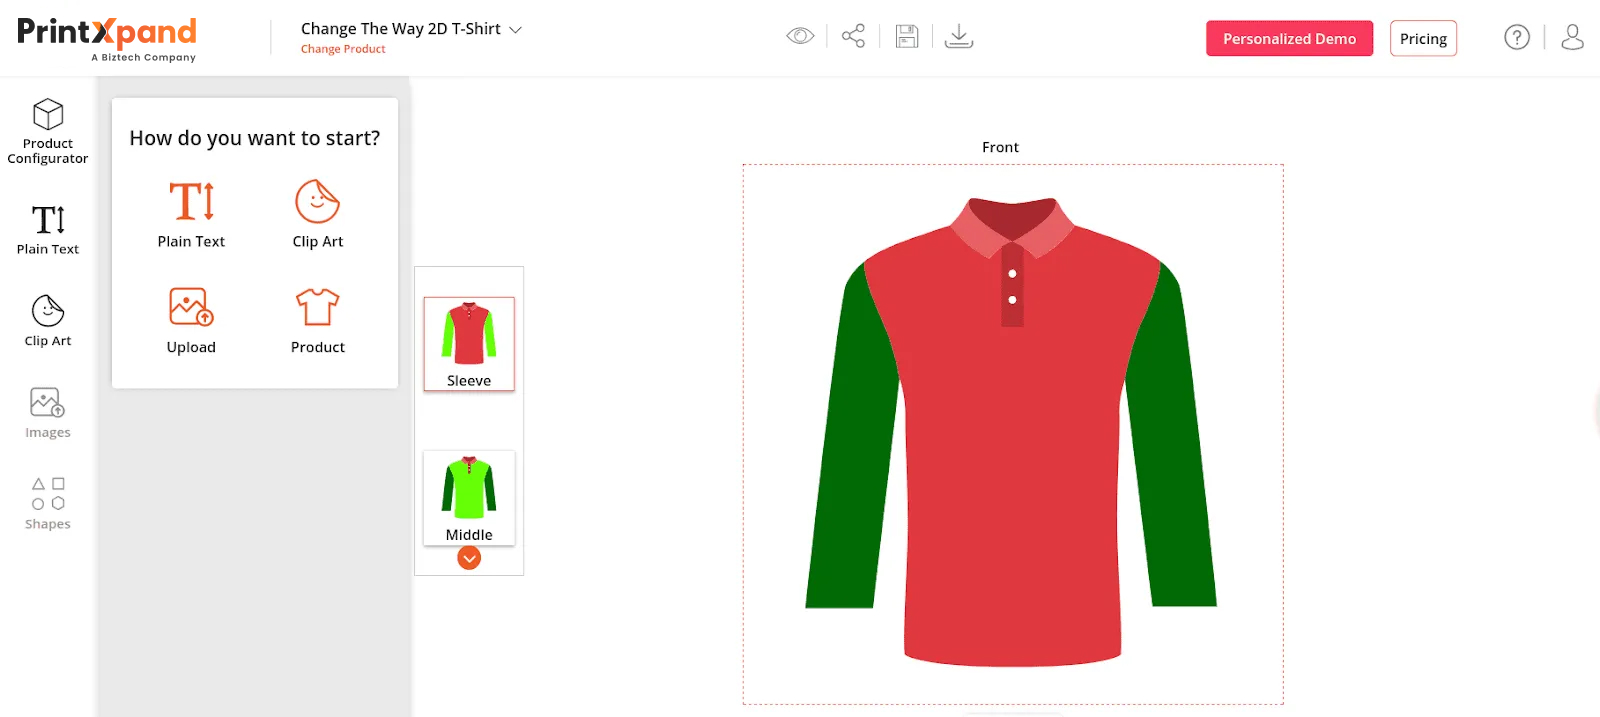Choose Upload option in start panel
1600x717 pixels.
[x=191, y=320]
